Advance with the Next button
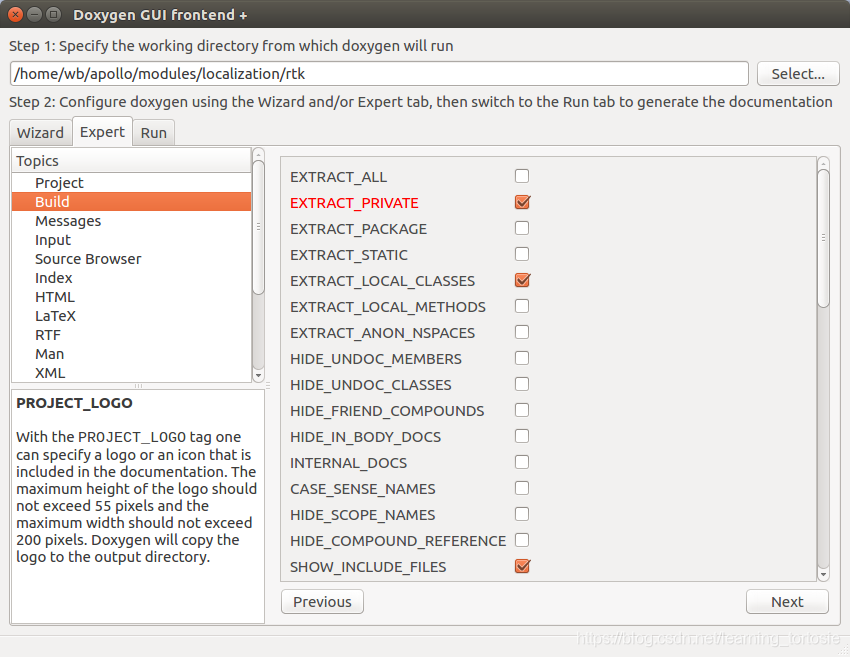 pyautogui.click(x=787, y=602)
